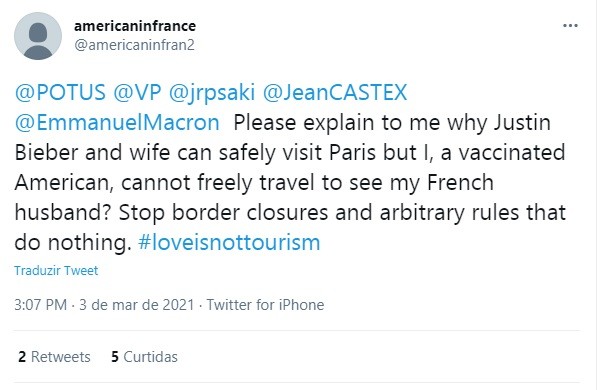605x390 pixels.
Task: Click the americaninfrance display name
Action: pos(135,26)
